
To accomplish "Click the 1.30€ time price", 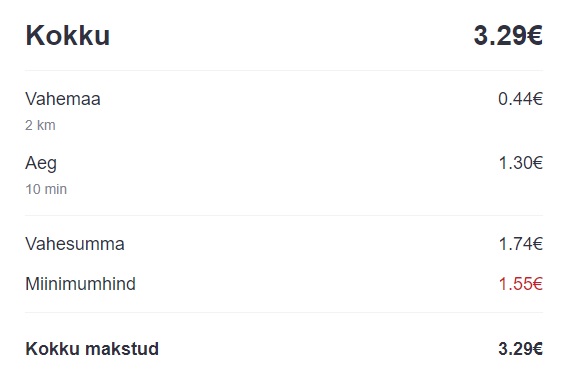I will click(521, 163).
